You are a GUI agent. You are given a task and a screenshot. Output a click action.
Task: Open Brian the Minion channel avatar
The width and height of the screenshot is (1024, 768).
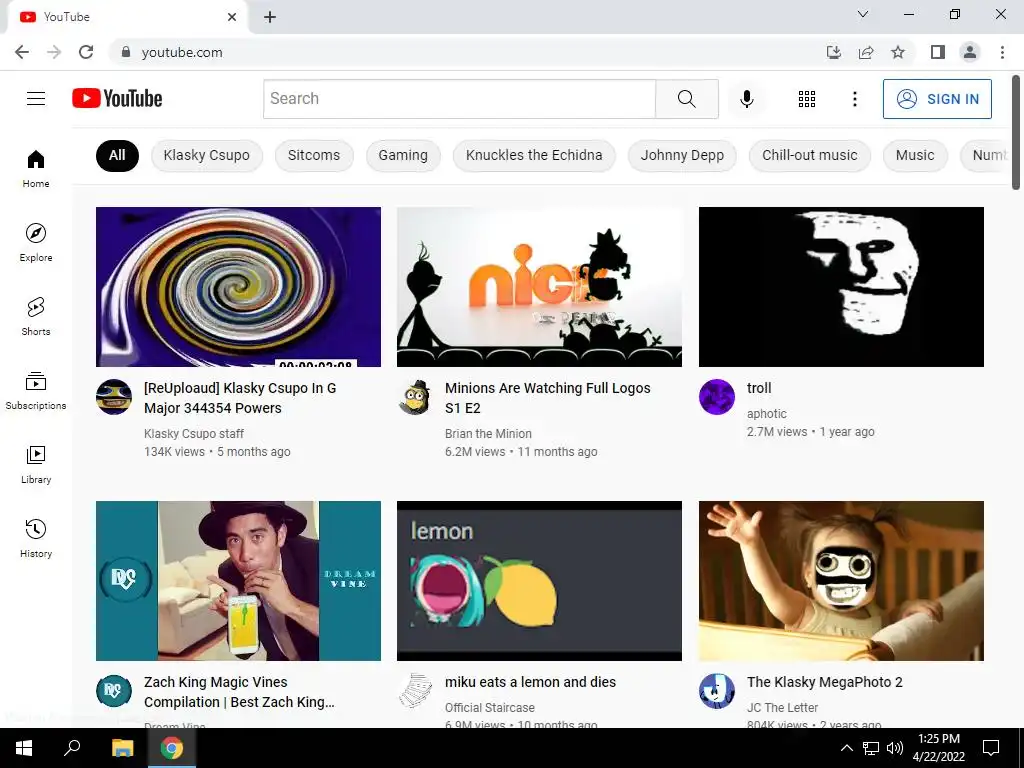pos(415,396)
